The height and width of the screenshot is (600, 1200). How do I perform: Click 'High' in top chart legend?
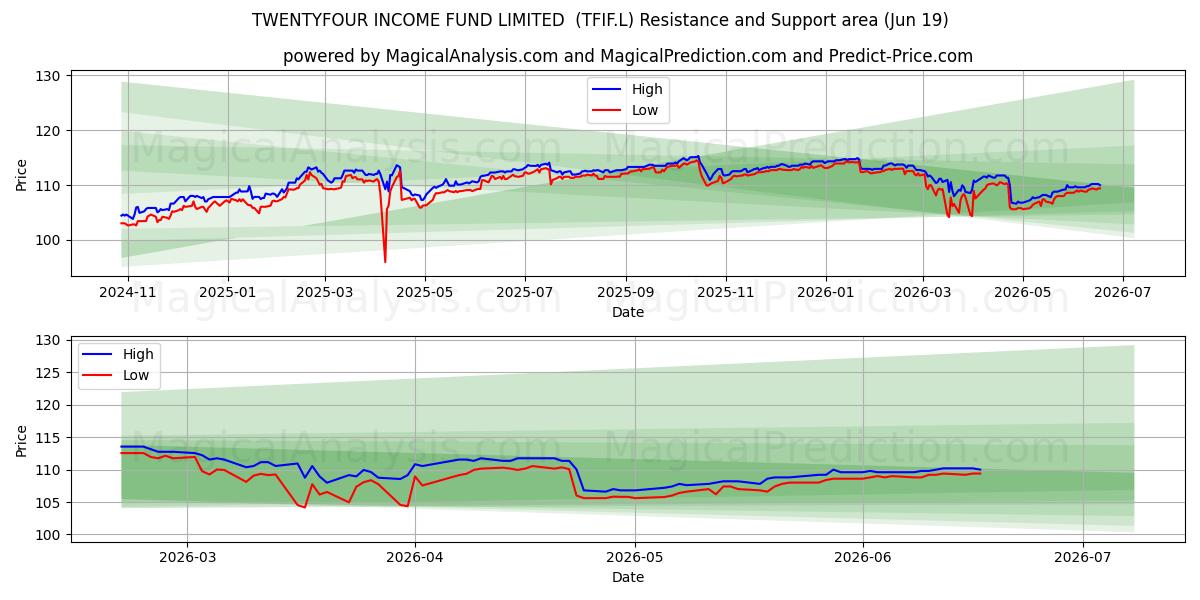coord(647,89)
